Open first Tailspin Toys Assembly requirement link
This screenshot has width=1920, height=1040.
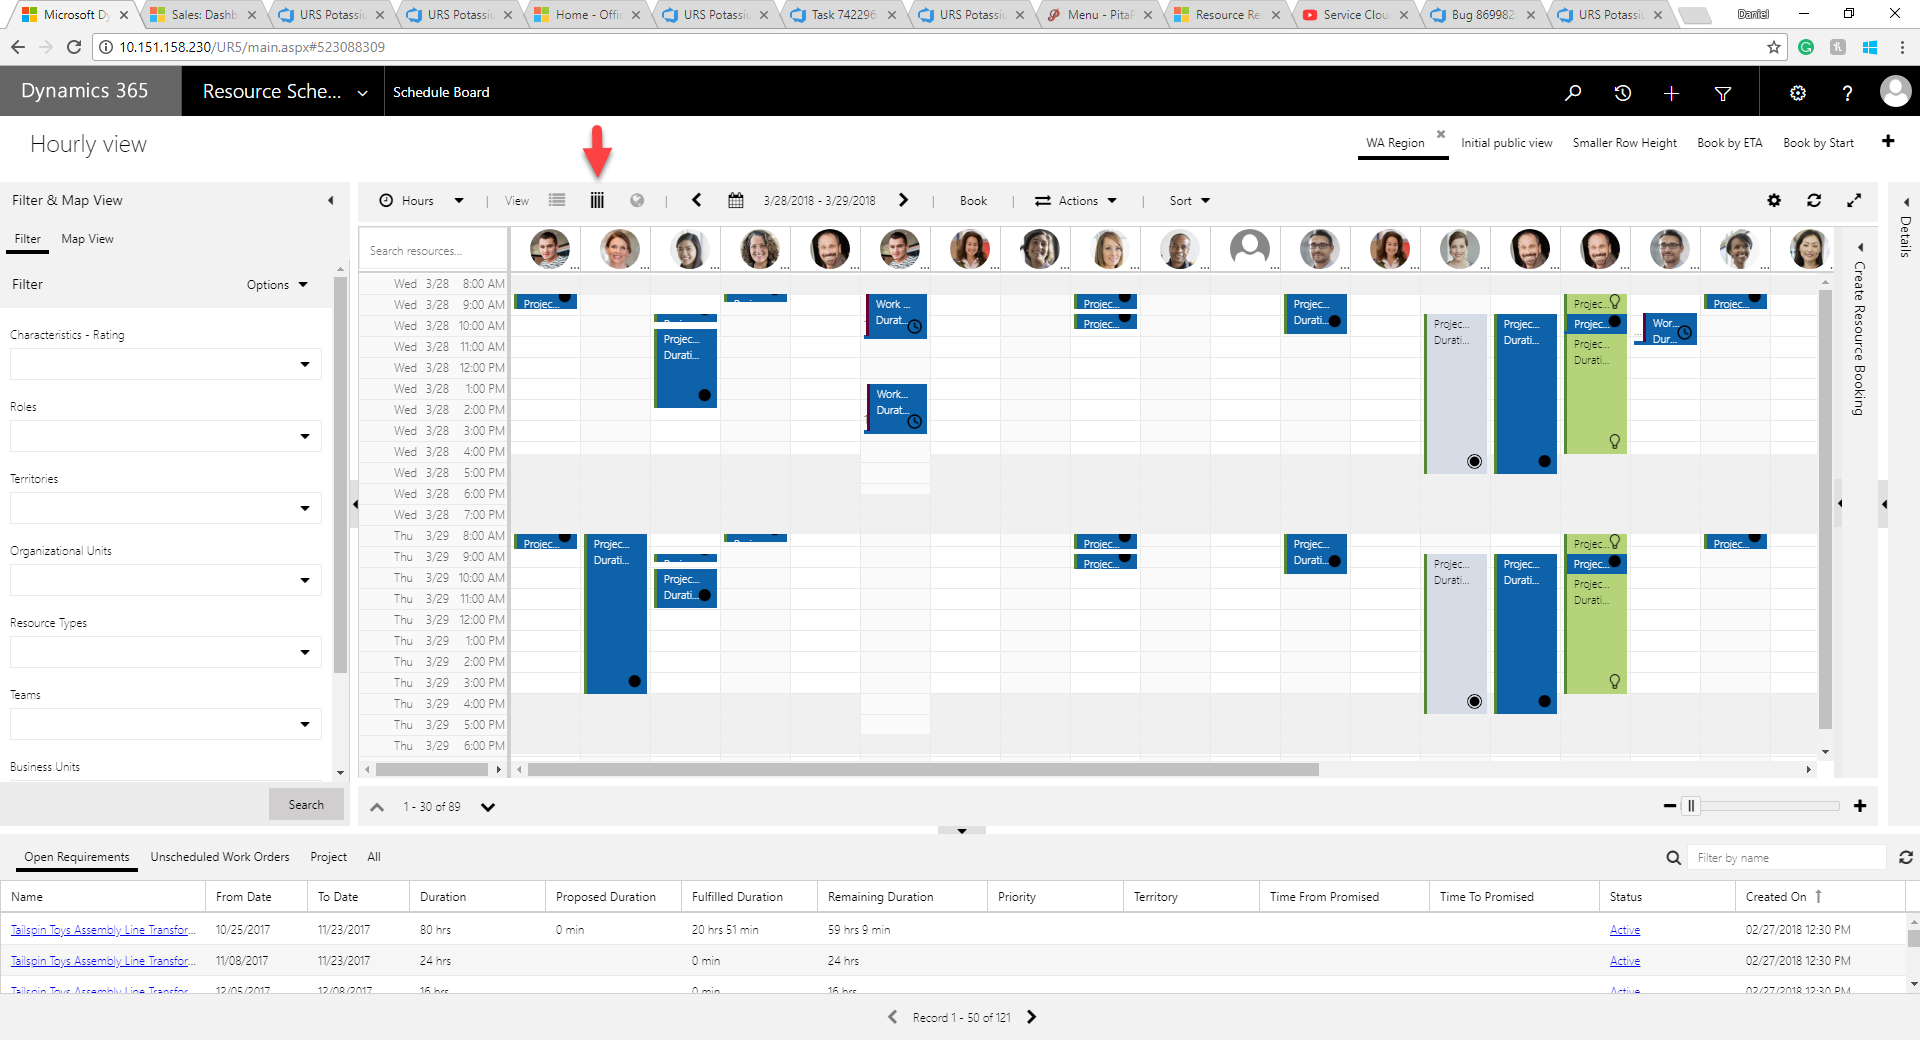100,930
